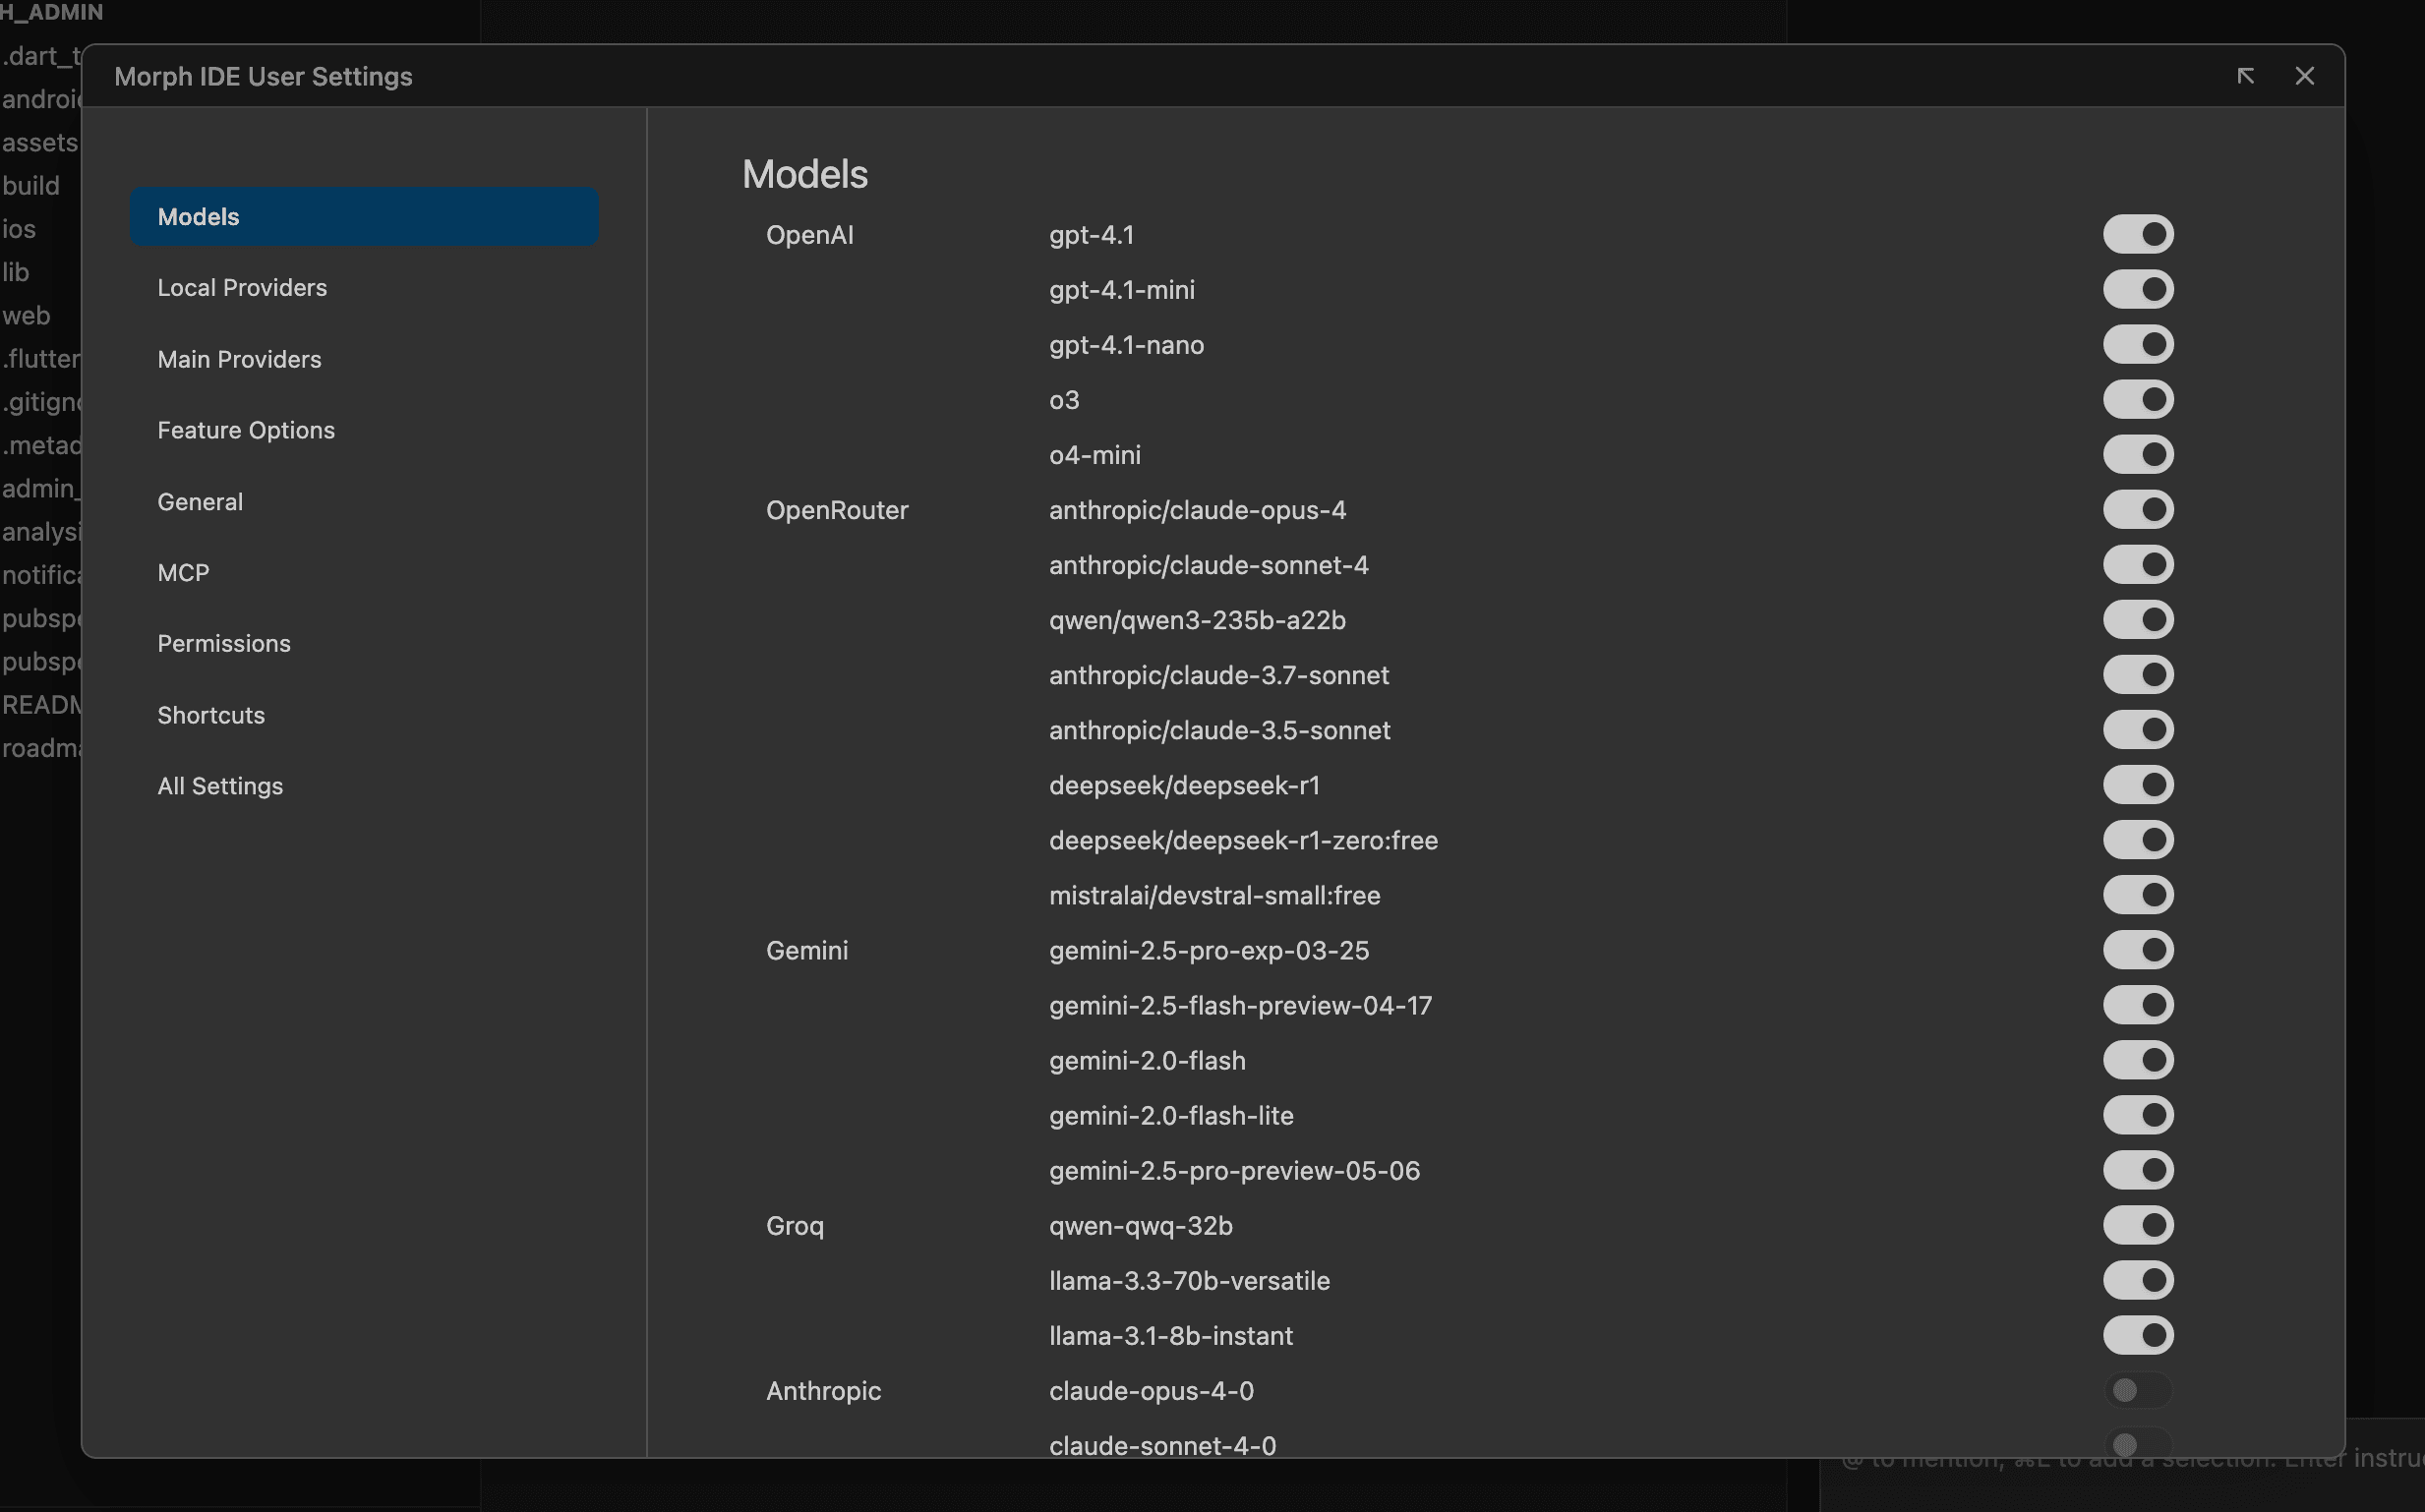
Task: Click the OpenAI provider label
Action: coord(809,235)
